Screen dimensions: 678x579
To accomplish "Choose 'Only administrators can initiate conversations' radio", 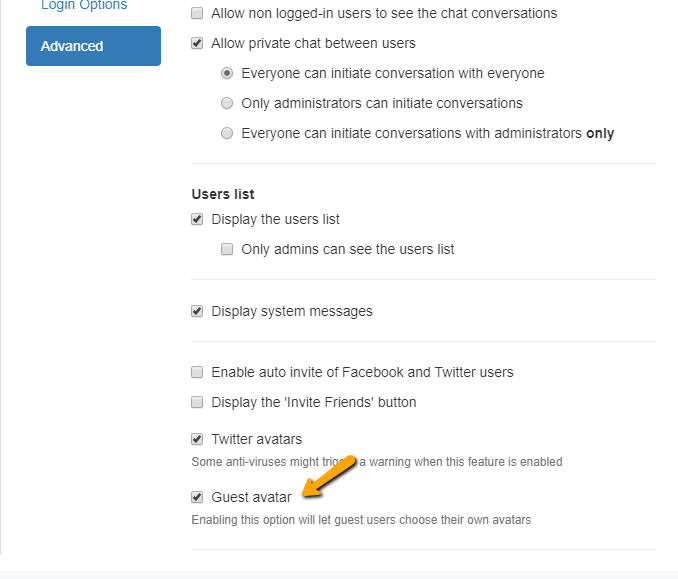I will 227,103.
